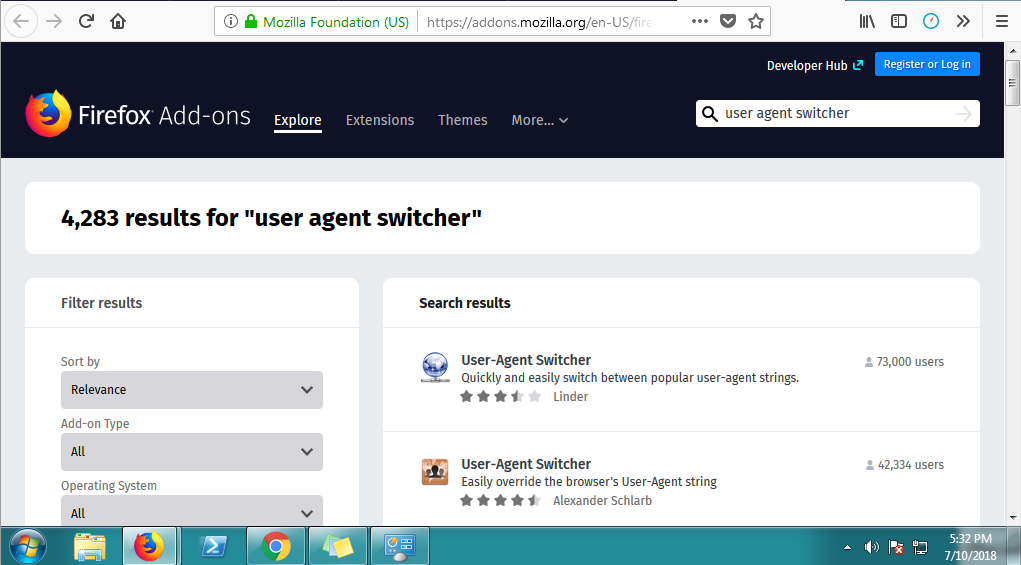Click the green padlock security icon
The width and height of the screenshot is (1021, 565).
pyautogui.click(x=251, y=21)
